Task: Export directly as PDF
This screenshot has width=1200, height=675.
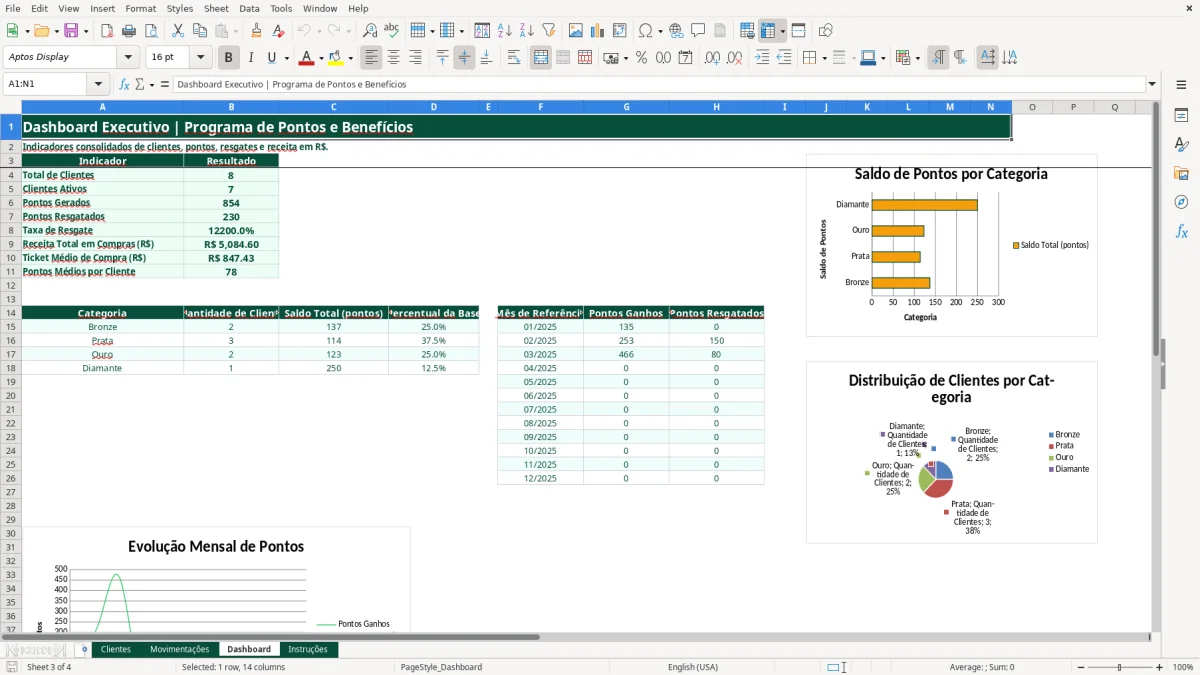Action: coord(107,31)
